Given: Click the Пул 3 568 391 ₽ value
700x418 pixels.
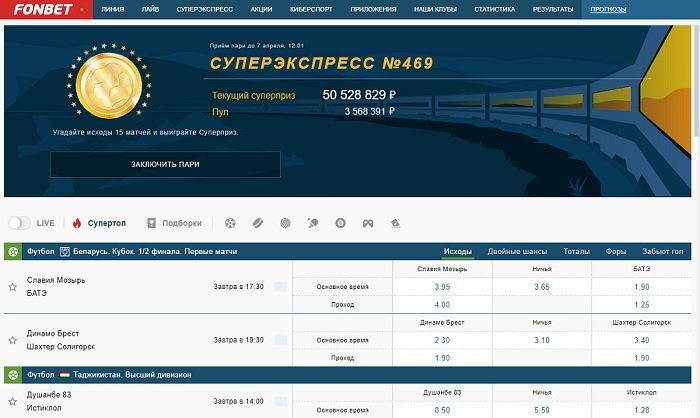Looking at the screenshot, I should click(x=370, y=111).
